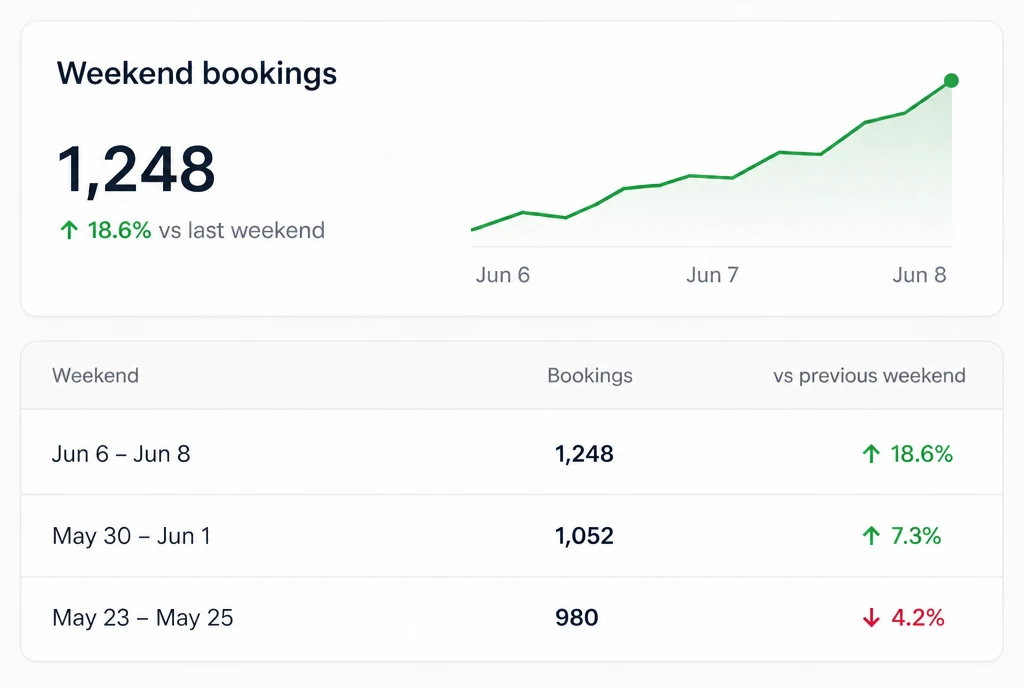Select the 'May 23 – May 25' row label
The height and width of the screenshot is (688, 1024).
(142, 618)
